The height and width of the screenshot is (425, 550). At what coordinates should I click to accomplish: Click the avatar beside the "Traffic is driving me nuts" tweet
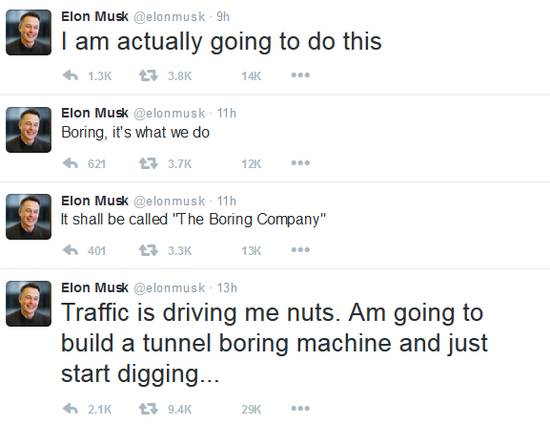tap(29, 304)
